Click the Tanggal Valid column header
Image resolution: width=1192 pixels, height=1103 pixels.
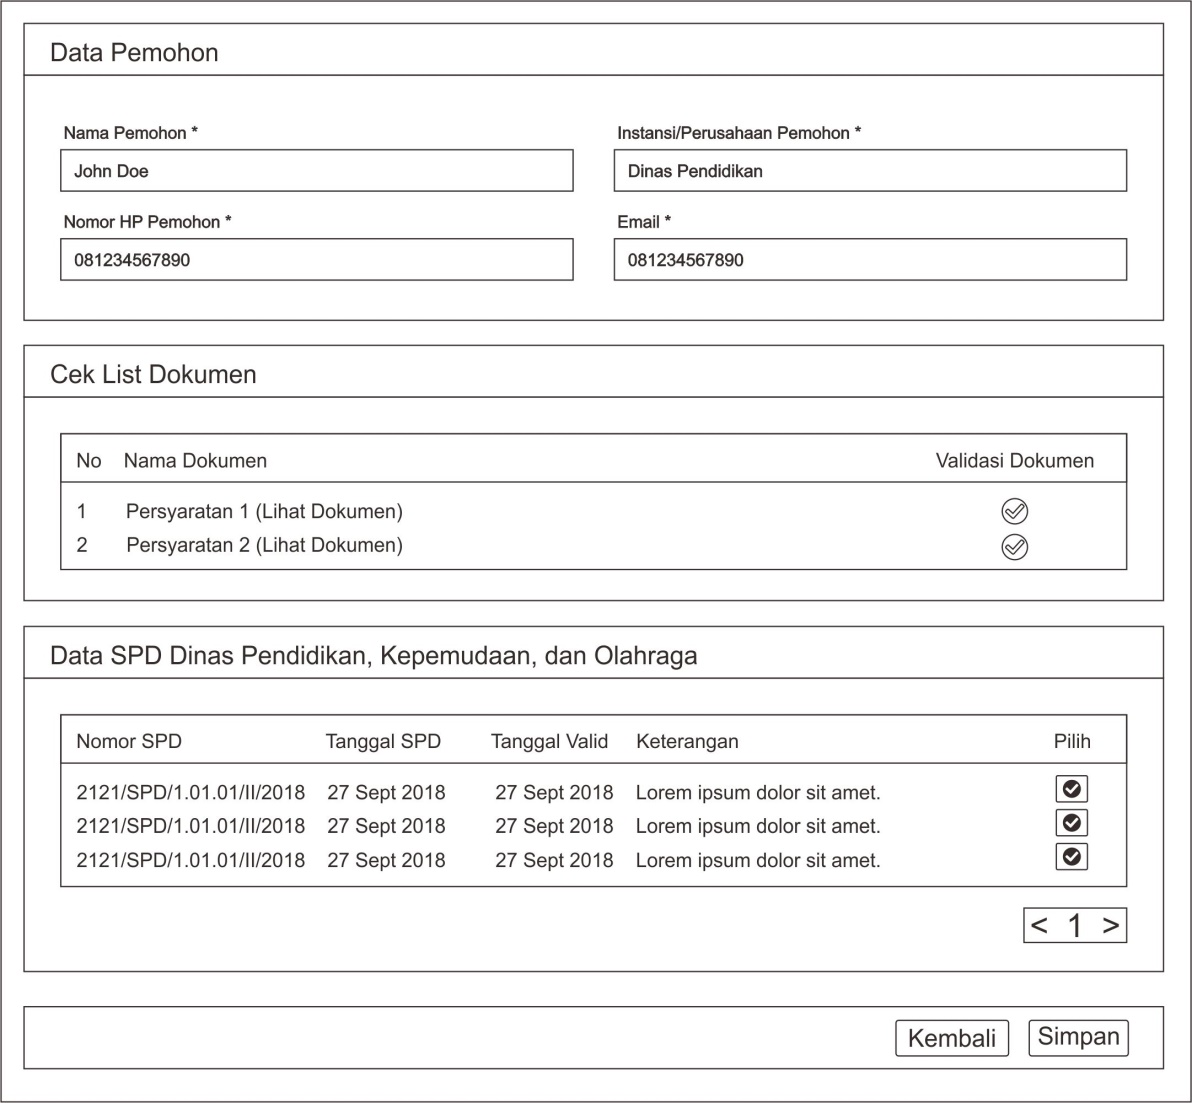coord(549,742)
